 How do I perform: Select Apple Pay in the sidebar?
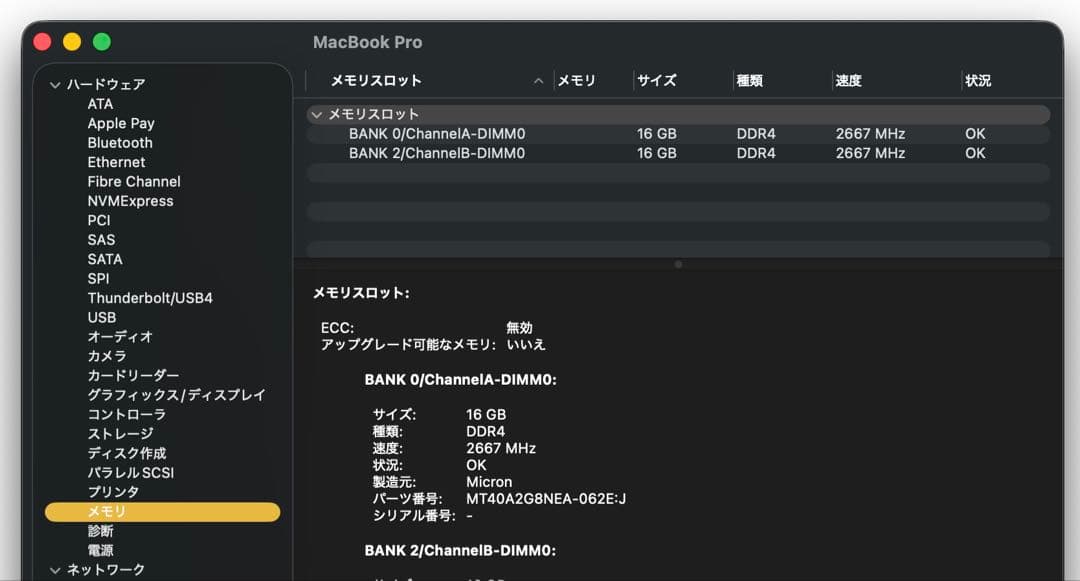point(120,123)
